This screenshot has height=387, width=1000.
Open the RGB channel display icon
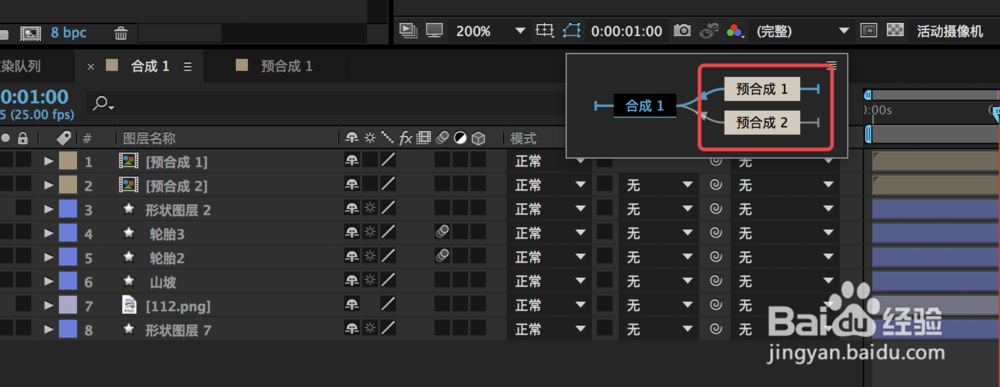click(x=735, y=31)
